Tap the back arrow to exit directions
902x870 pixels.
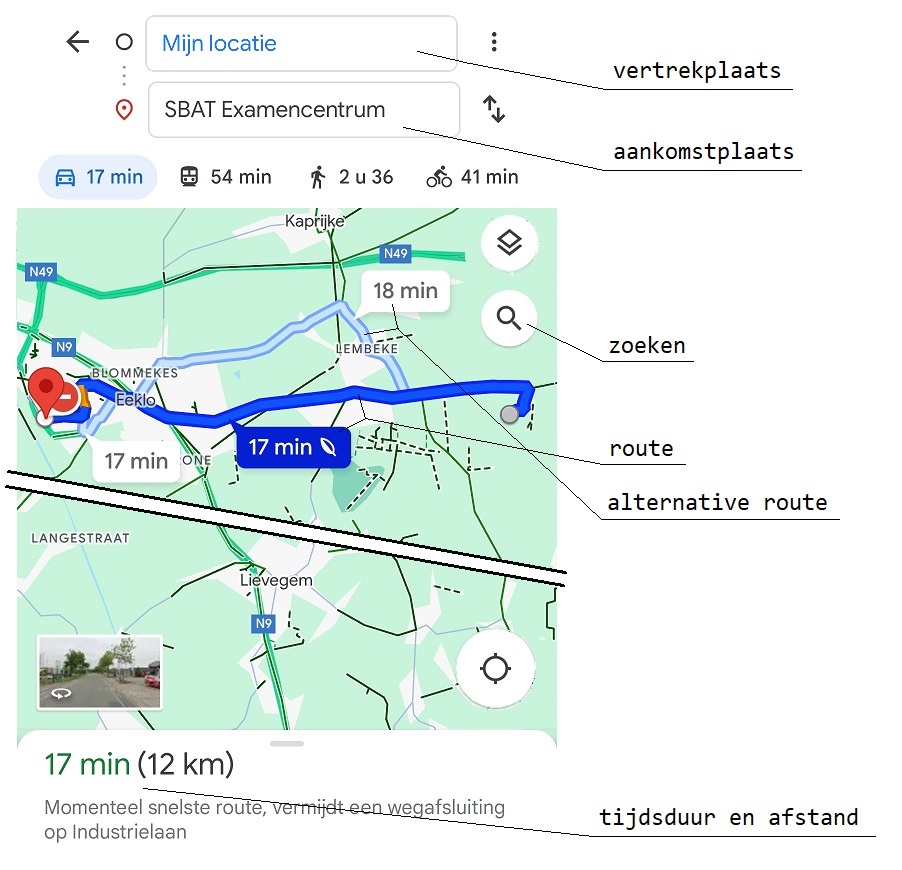point(77,41)
